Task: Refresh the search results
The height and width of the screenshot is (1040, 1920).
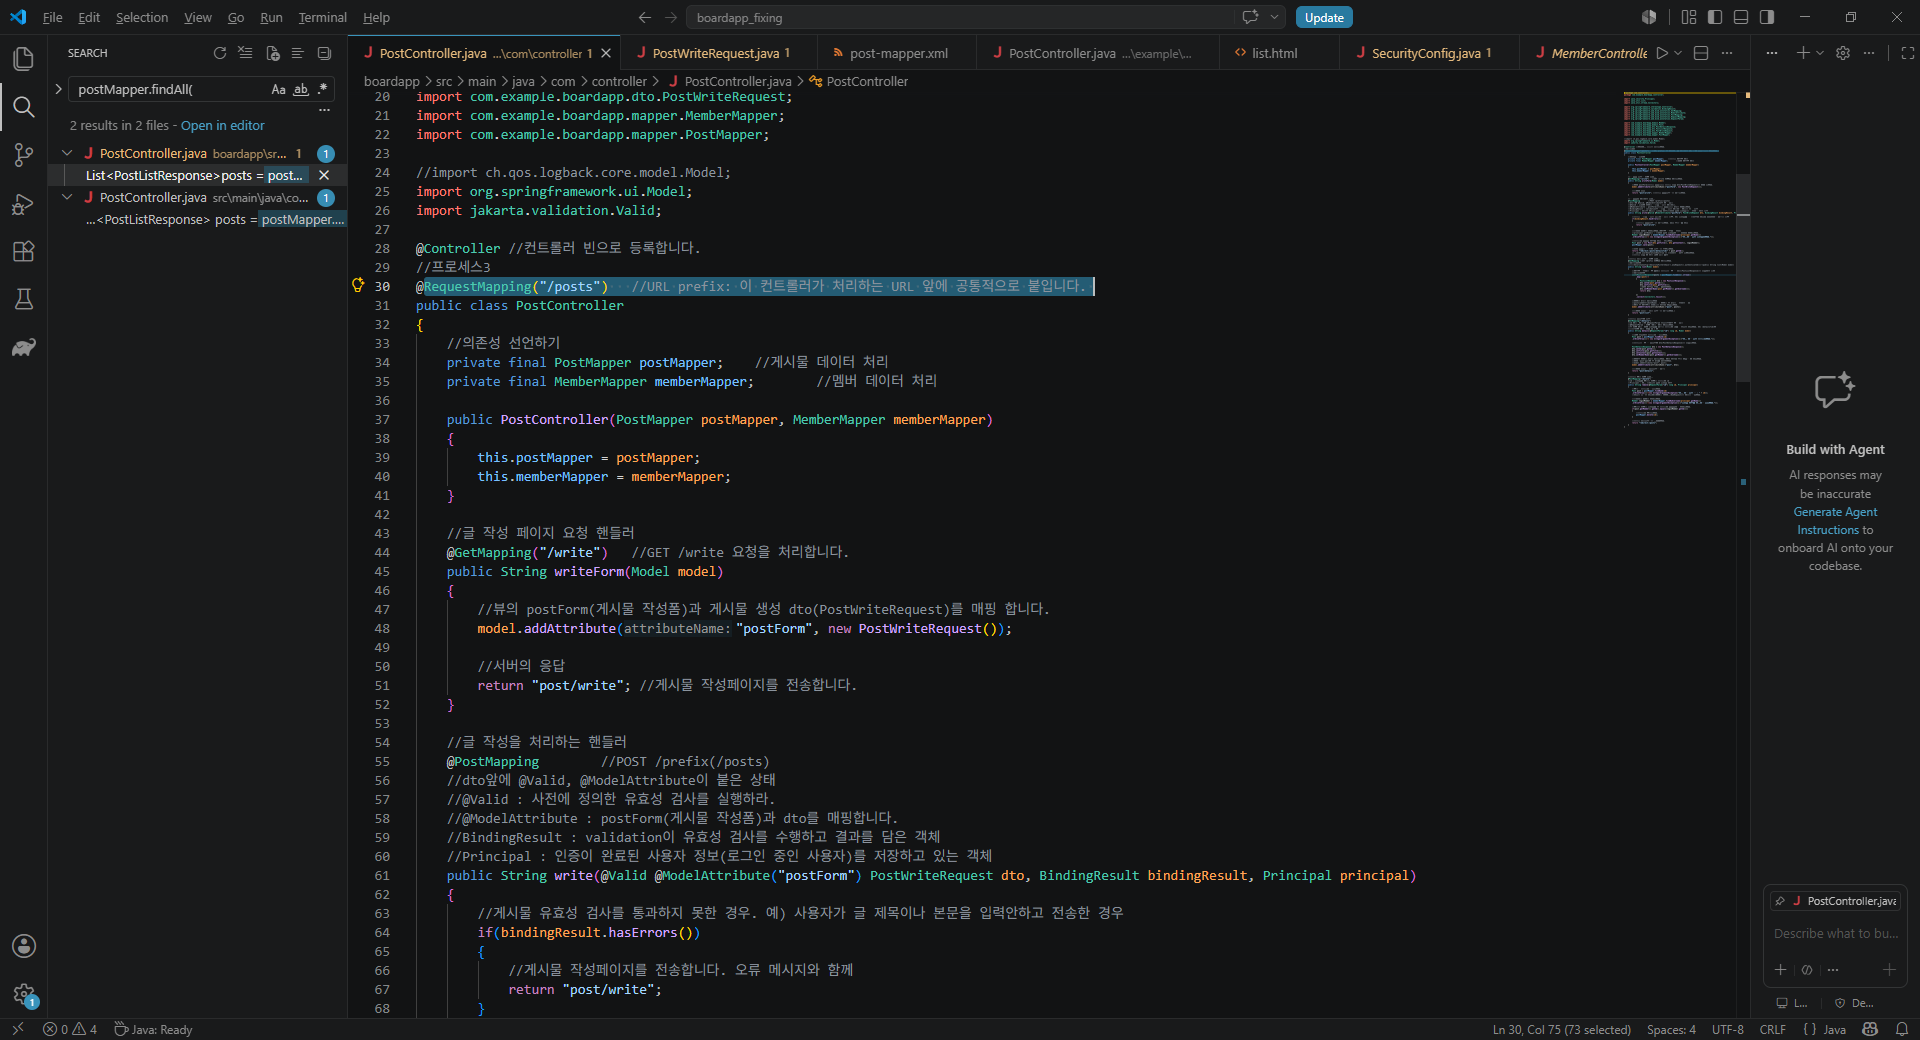Action: (220, 53)
